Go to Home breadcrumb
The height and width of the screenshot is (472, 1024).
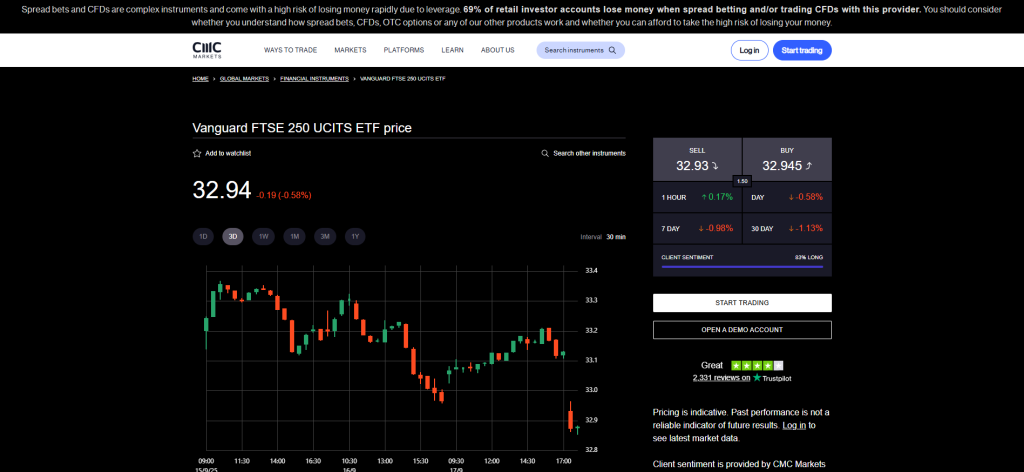click(x=200, y=78)
